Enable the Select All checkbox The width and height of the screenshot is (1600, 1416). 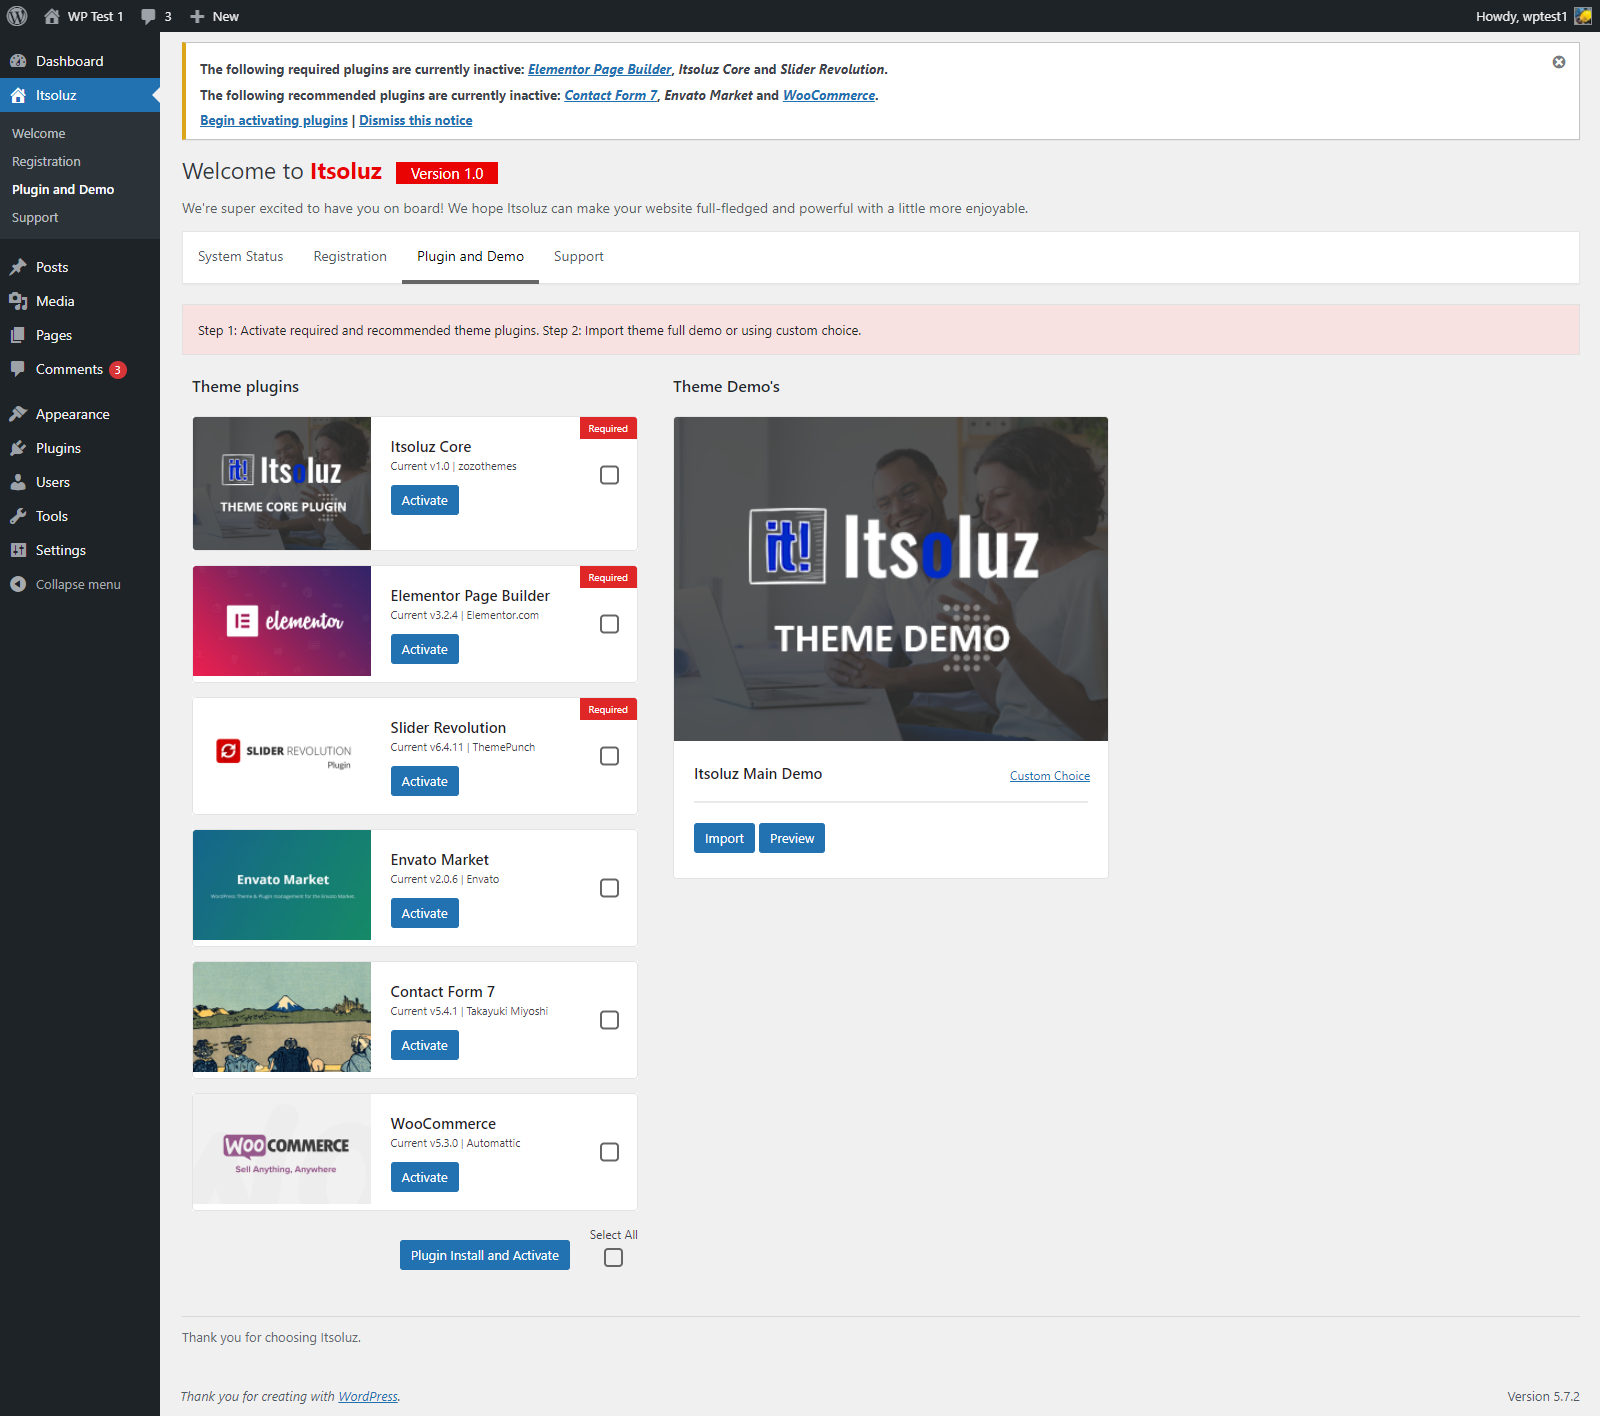click(x=613, y=1257)
